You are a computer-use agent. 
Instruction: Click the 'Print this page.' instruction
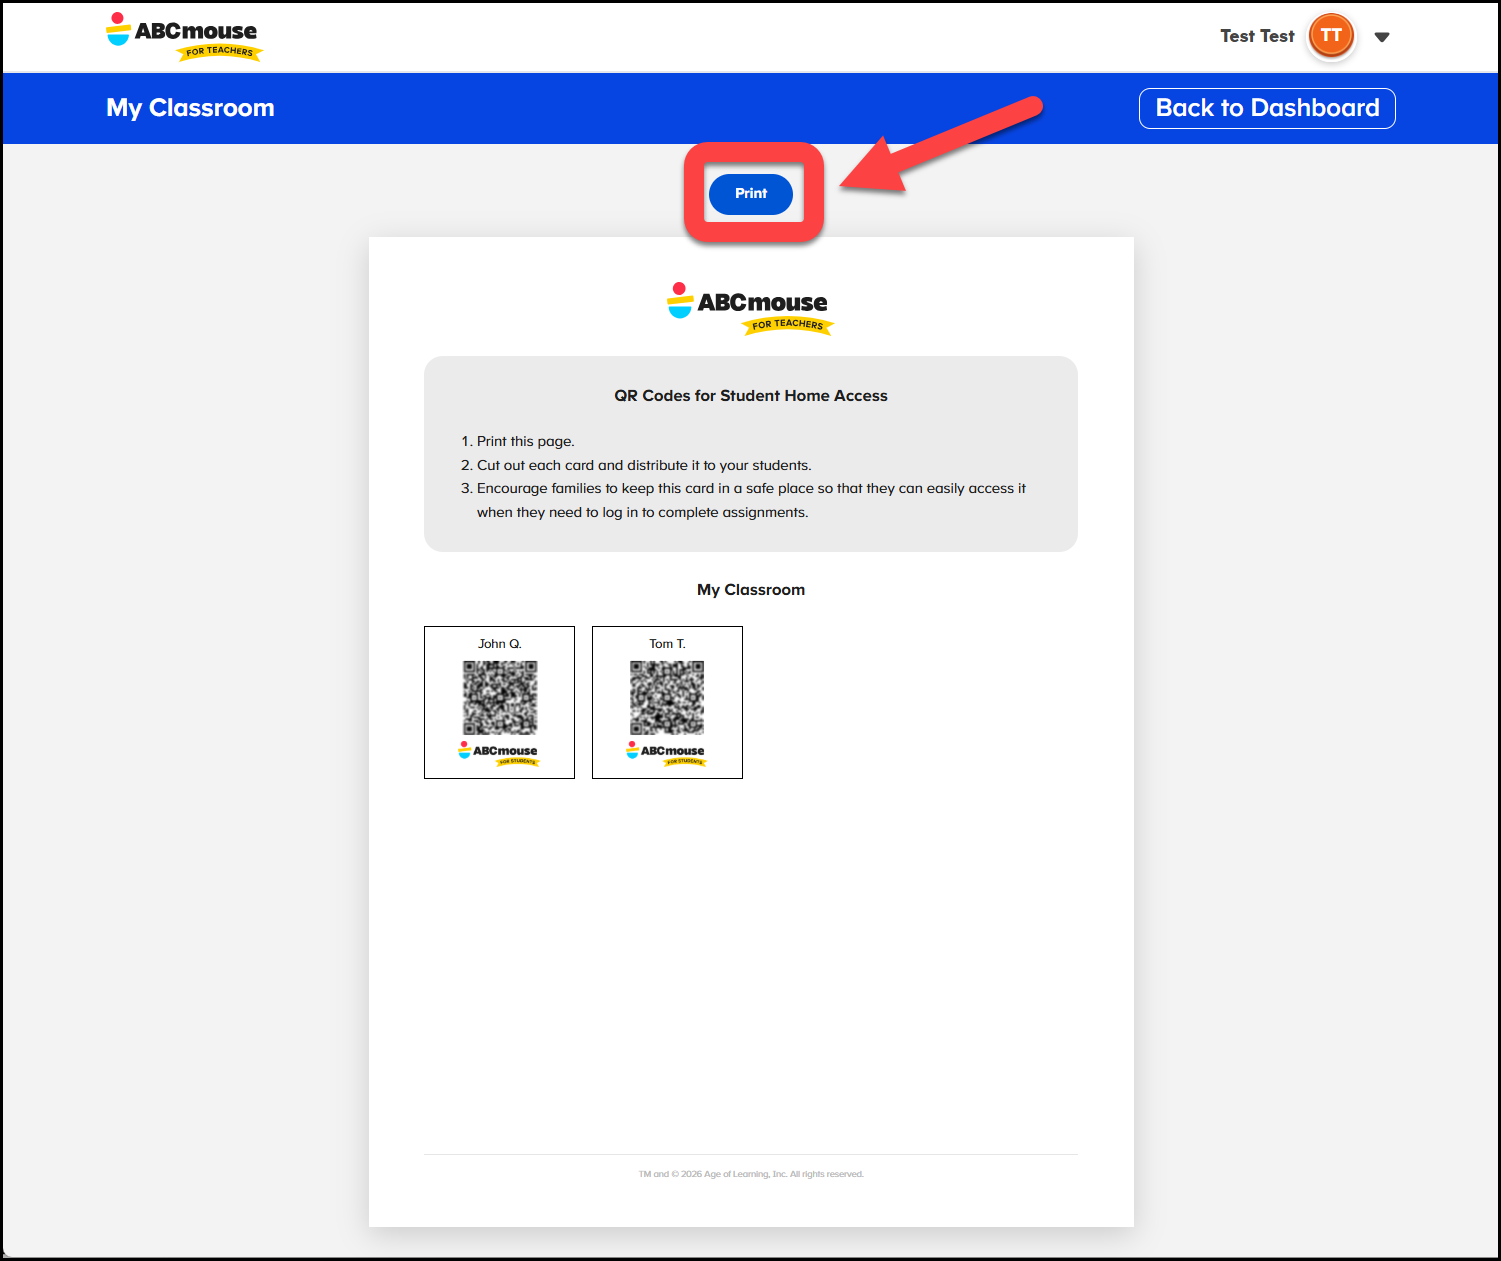[525, 441]
